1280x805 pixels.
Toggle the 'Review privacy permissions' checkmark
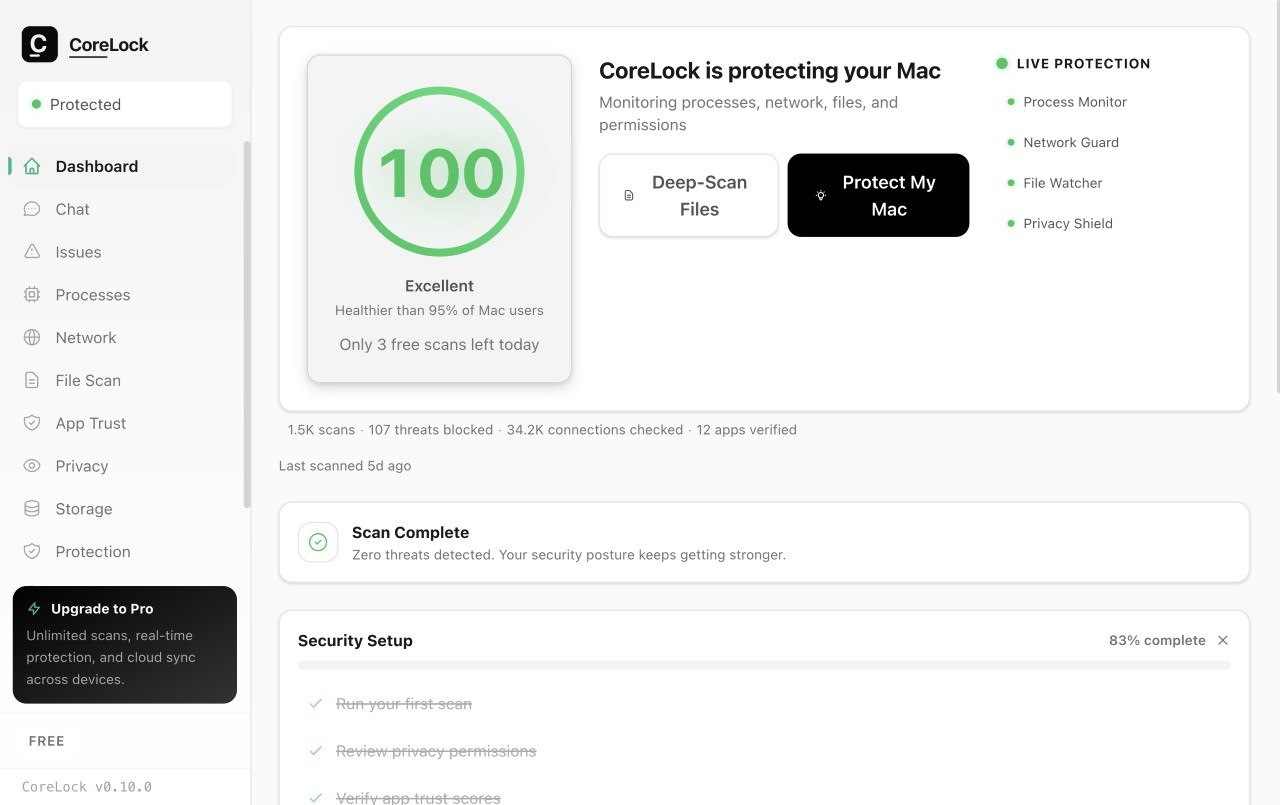(x=316, y=751)
